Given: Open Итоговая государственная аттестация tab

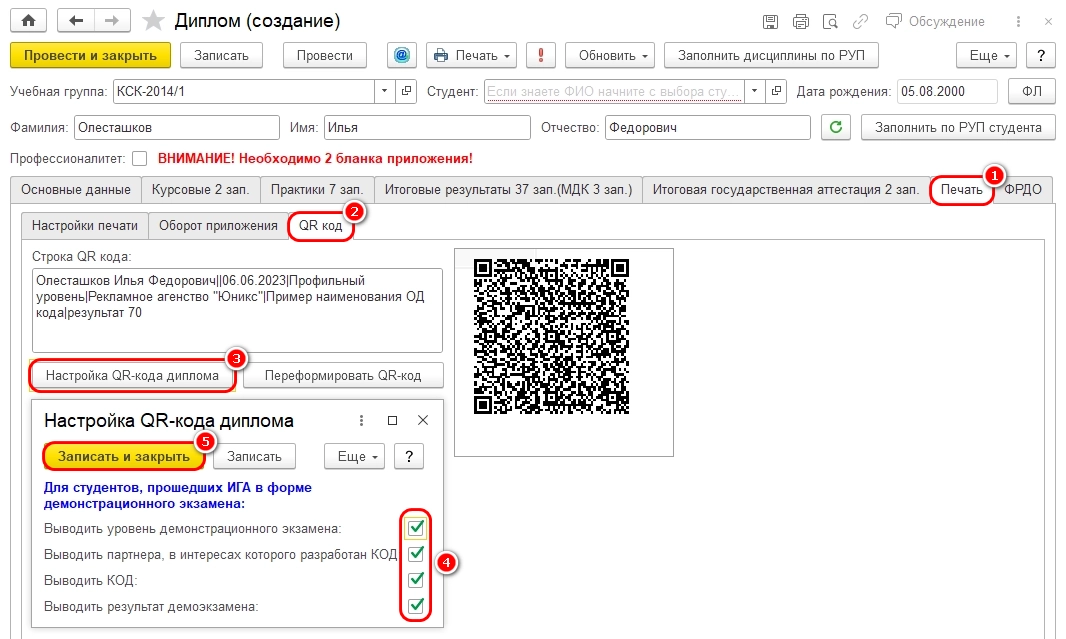Looking at the screenshot, I should 785,190.
